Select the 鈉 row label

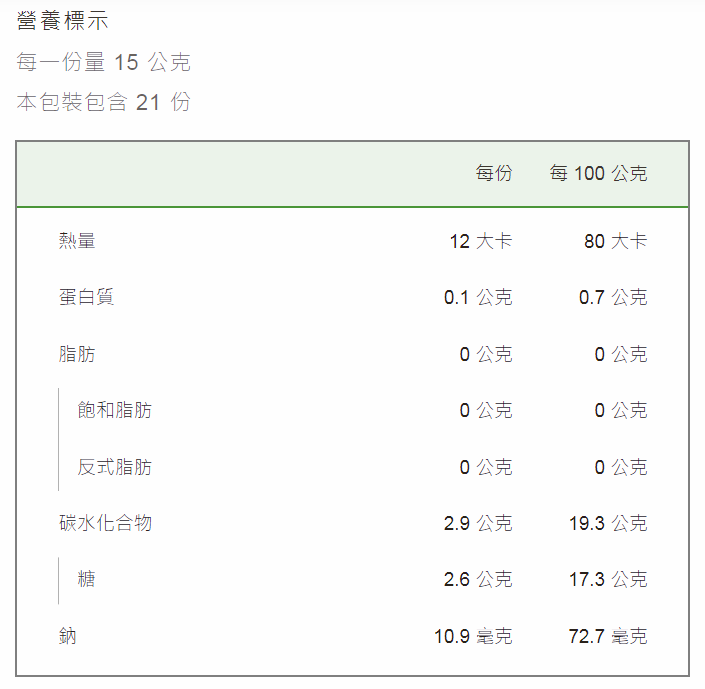(x=67, y=636)
